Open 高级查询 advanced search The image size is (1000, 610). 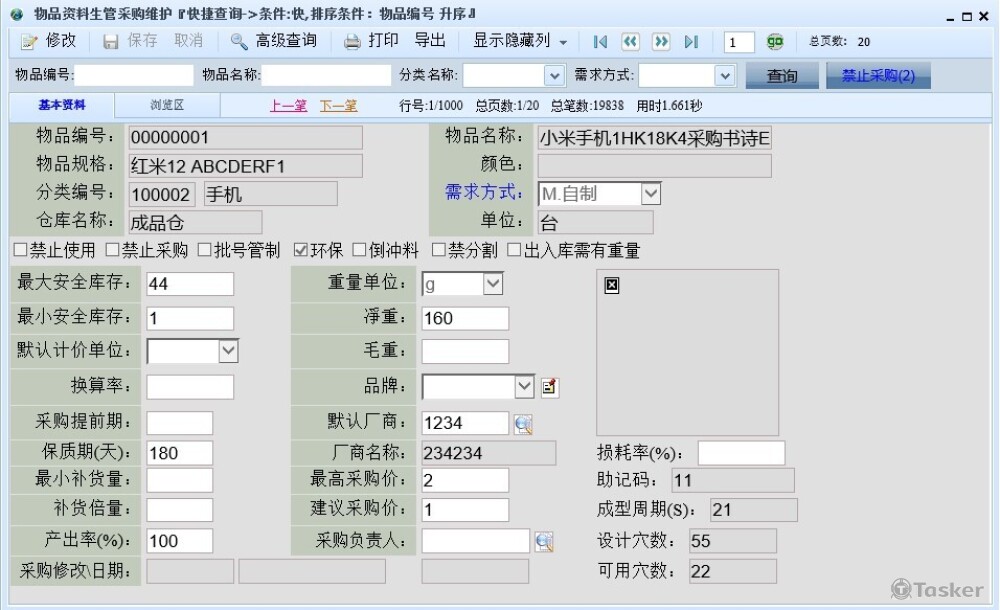click(x=273, y=41)
